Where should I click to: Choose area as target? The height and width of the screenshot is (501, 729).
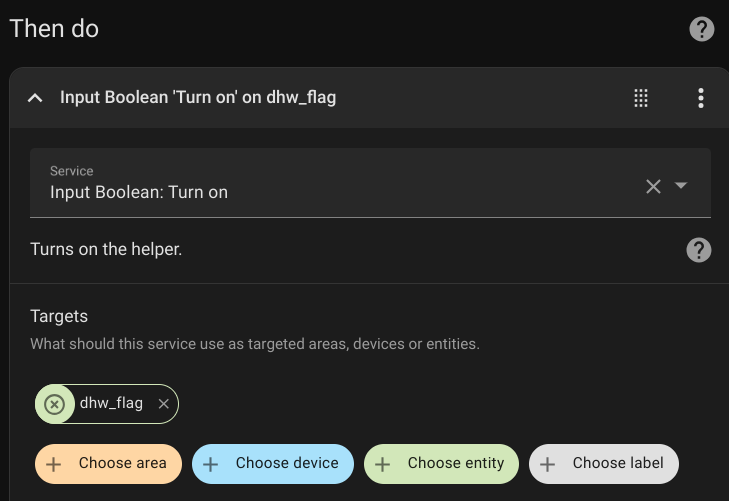(122, 464)
